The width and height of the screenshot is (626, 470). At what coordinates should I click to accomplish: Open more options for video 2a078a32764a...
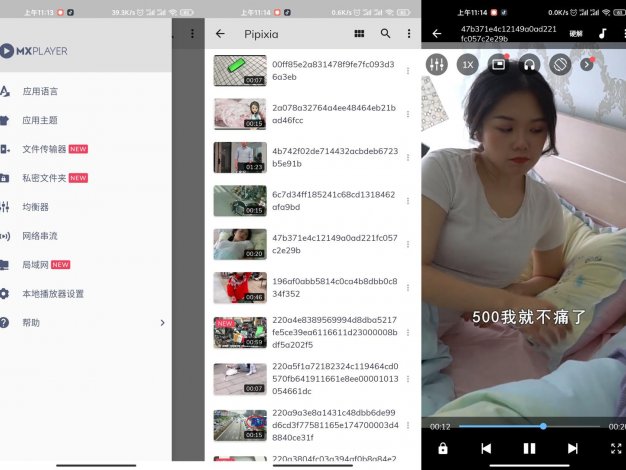point(408,114)
